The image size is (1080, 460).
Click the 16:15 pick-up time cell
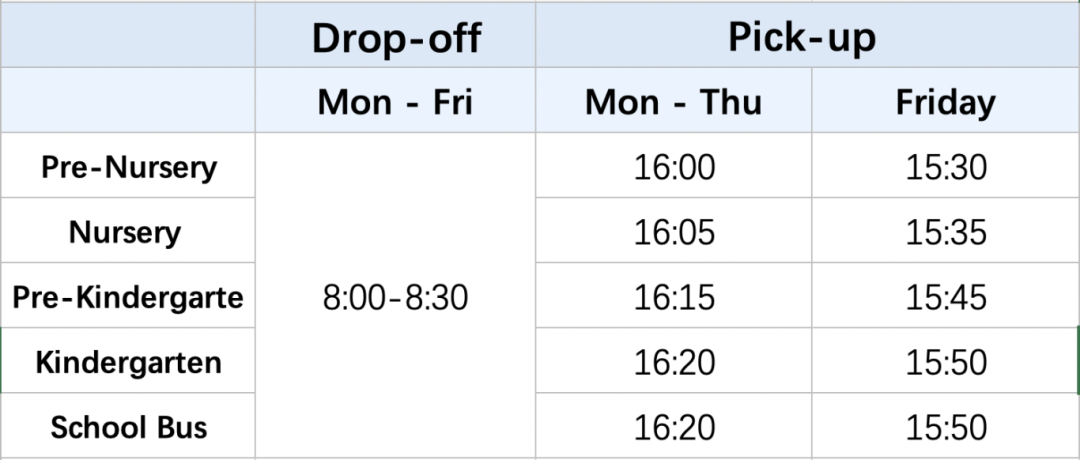click(x=674, y=297)
